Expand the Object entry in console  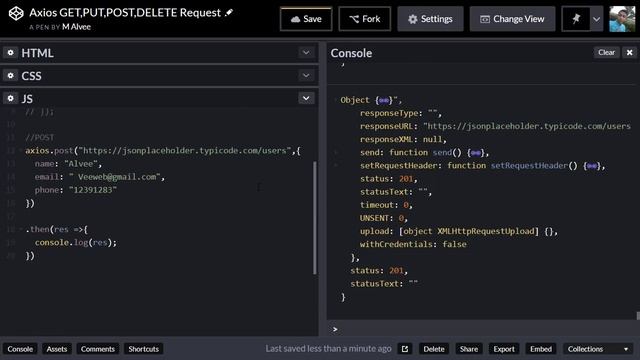[x=336, y=100]
